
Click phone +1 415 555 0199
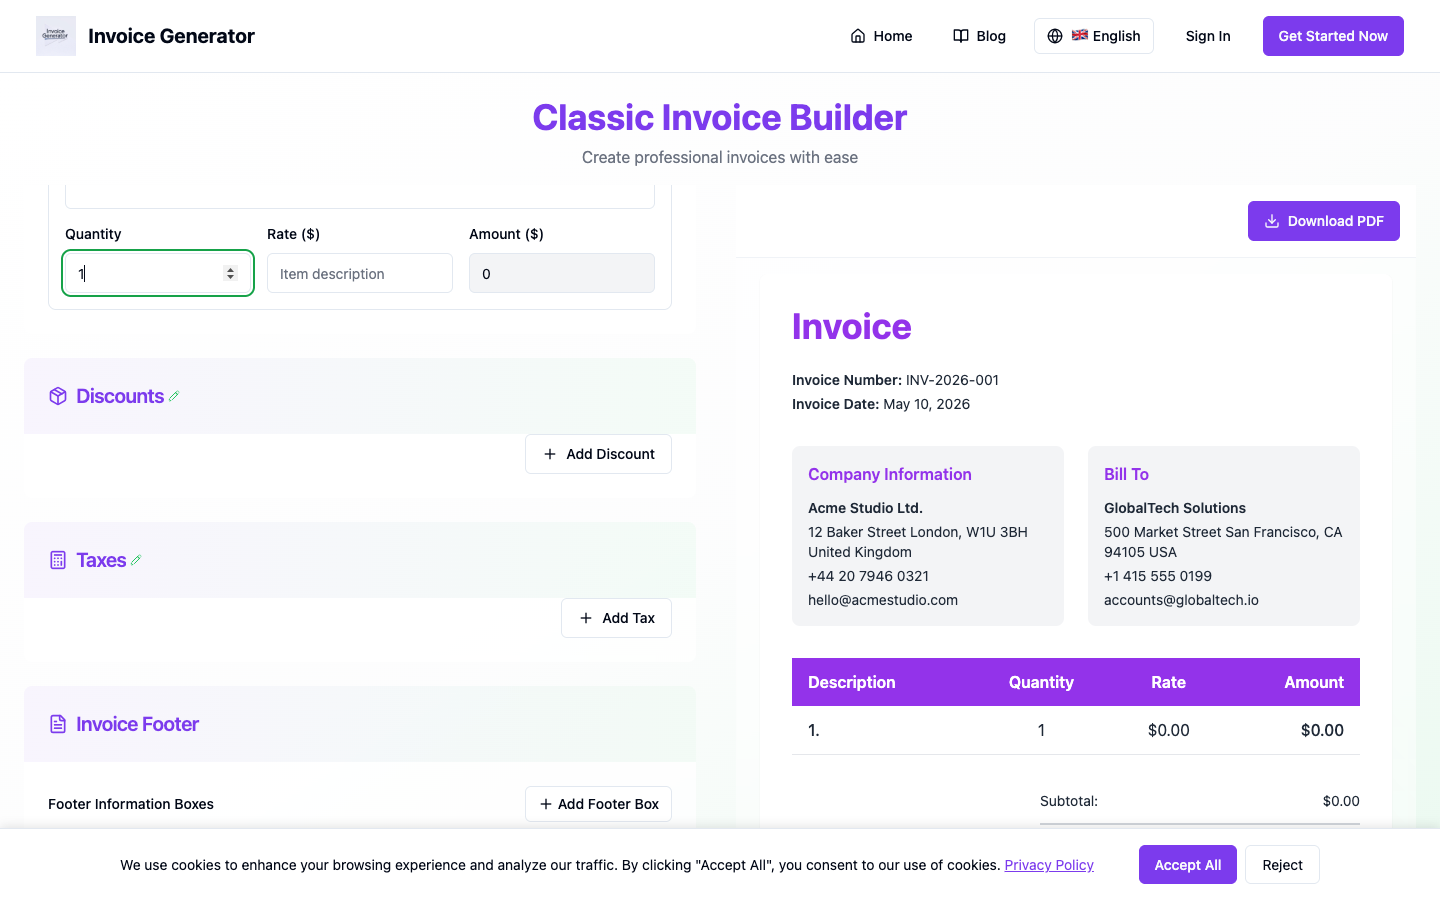click(1158, 576)
